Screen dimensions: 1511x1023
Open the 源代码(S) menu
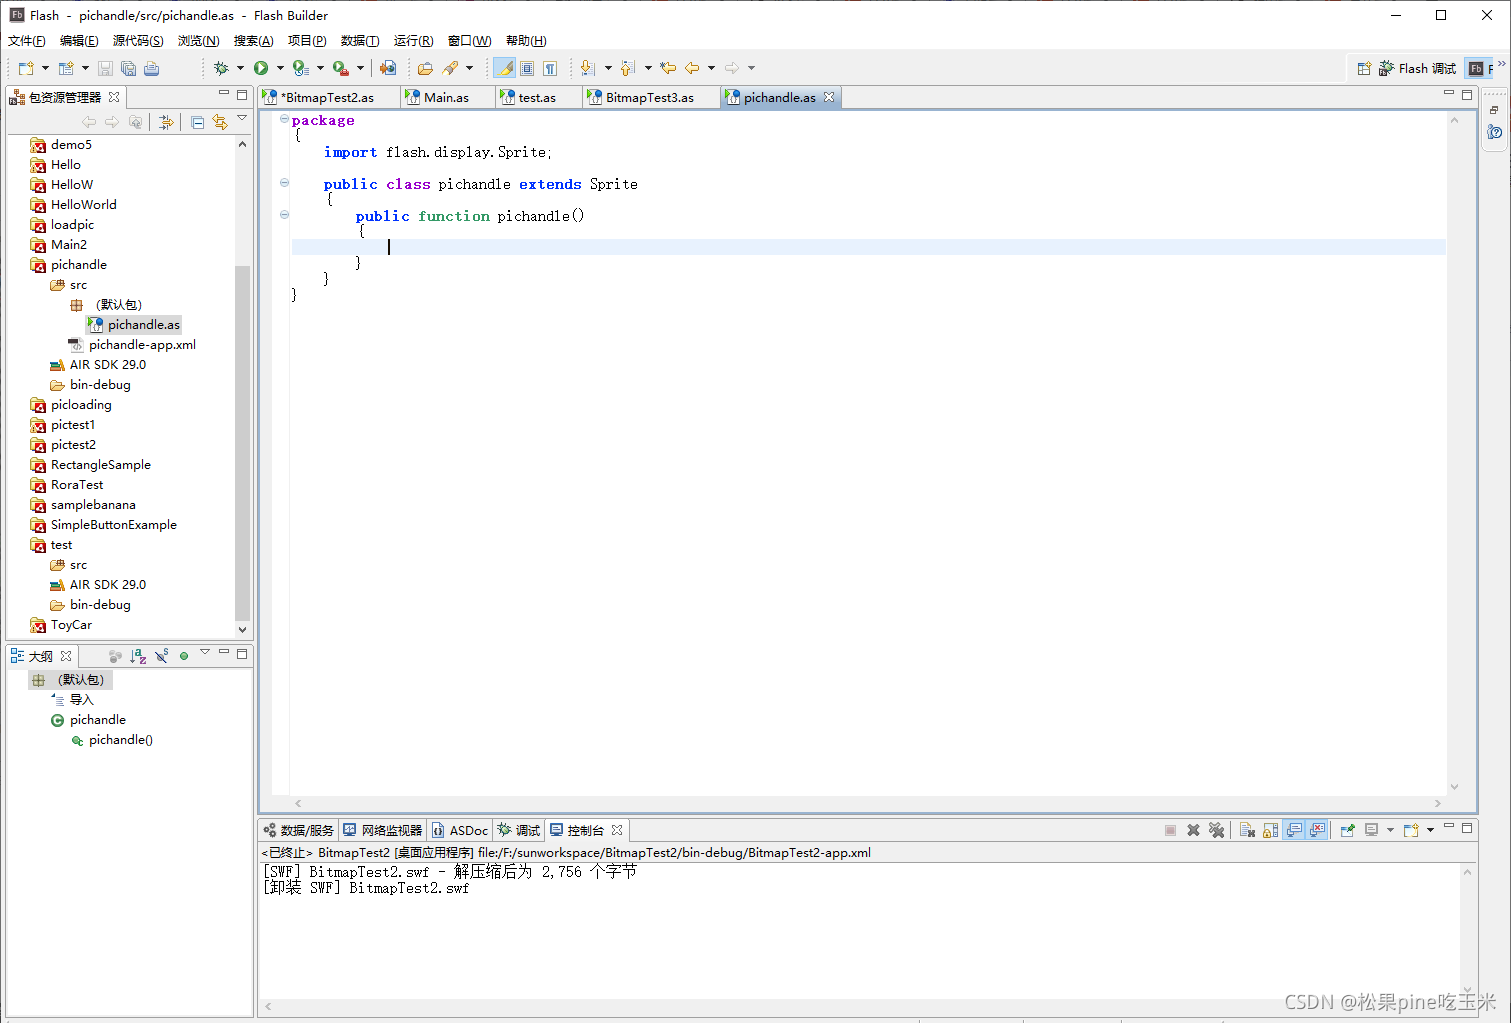coord(138,41)
